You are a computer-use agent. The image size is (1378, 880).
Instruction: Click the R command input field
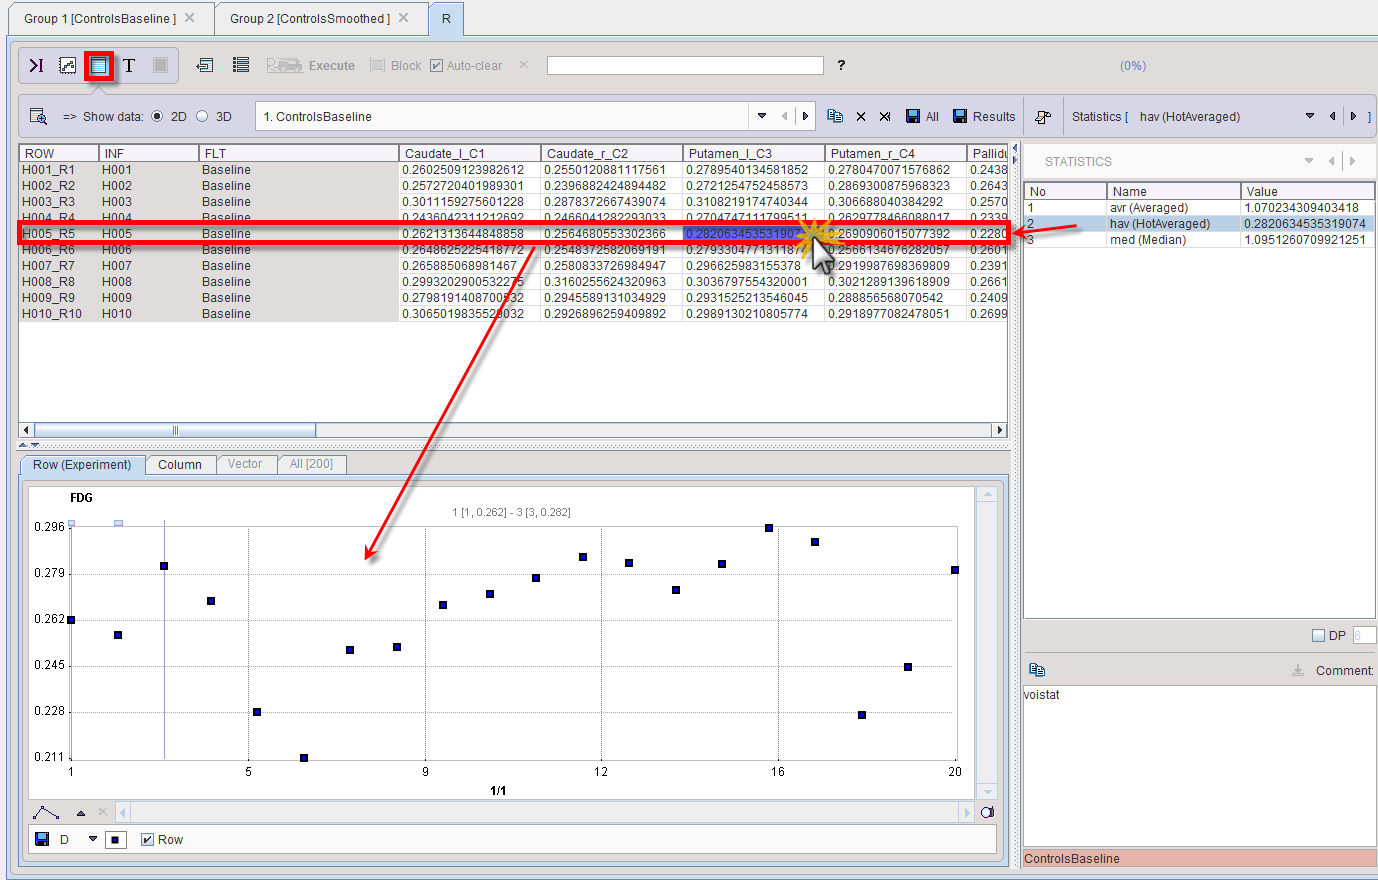coord(685,65)
